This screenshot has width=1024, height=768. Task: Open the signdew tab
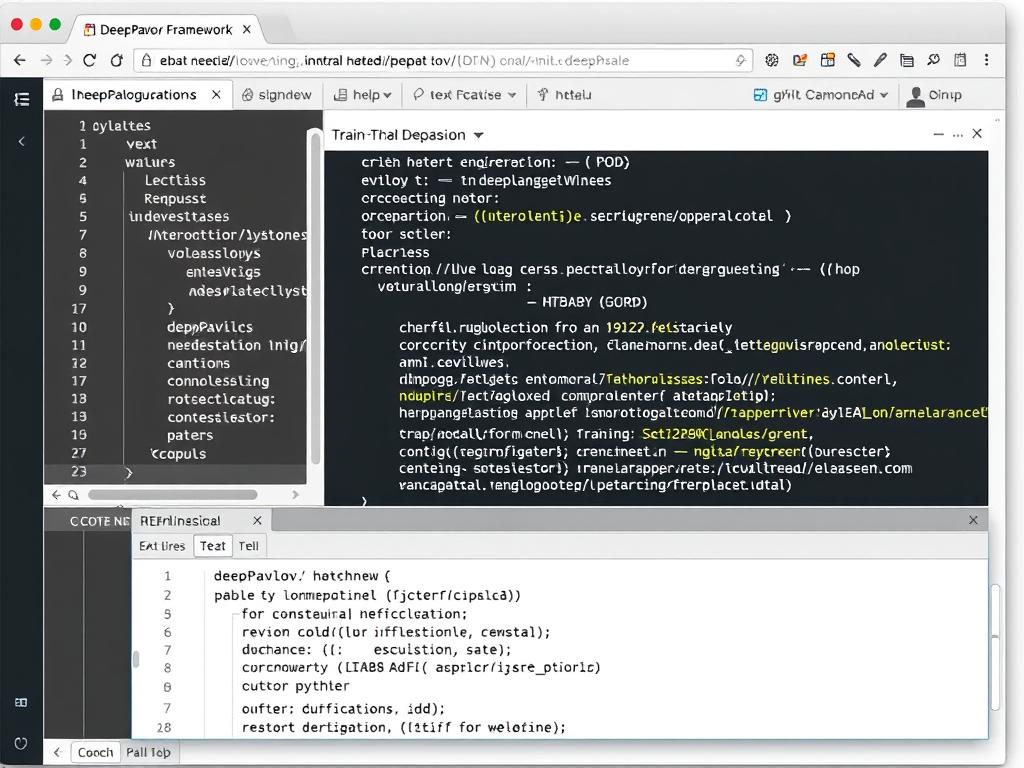pyautogui.click(x=276, y=95)
